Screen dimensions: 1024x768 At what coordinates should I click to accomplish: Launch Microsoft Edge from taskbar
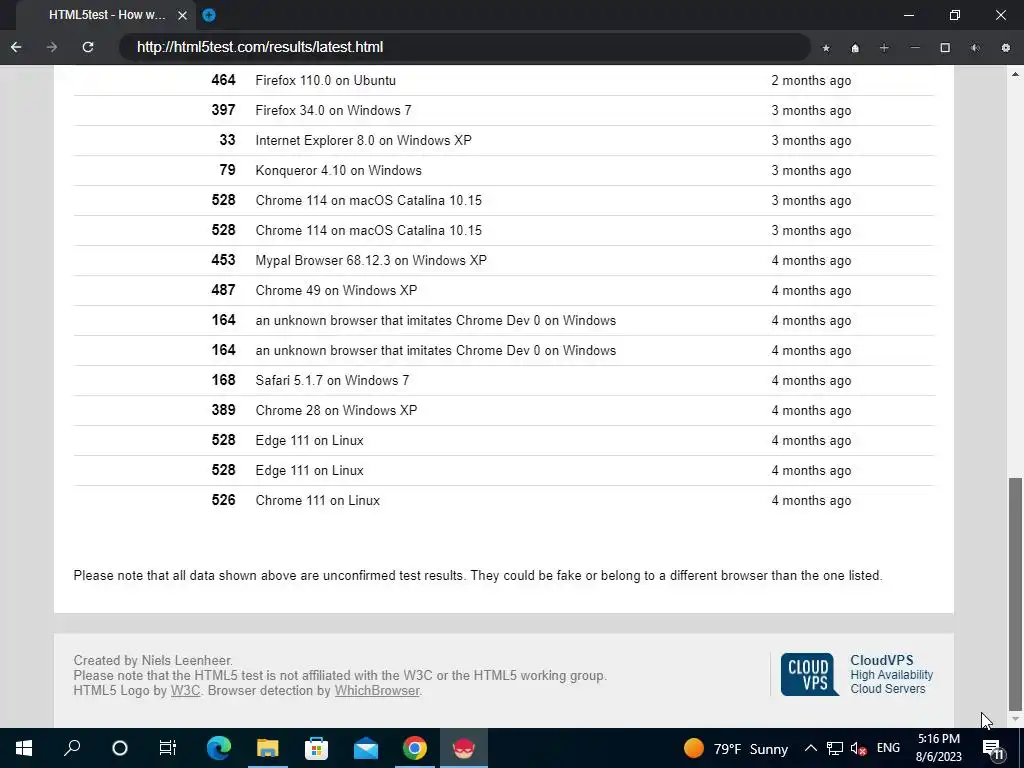219,748
